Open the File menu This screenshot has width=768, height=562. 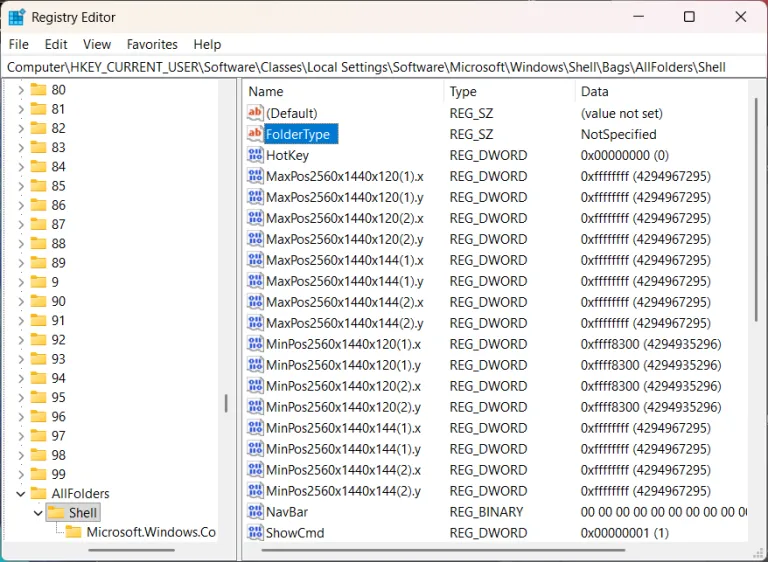[19, 44]
